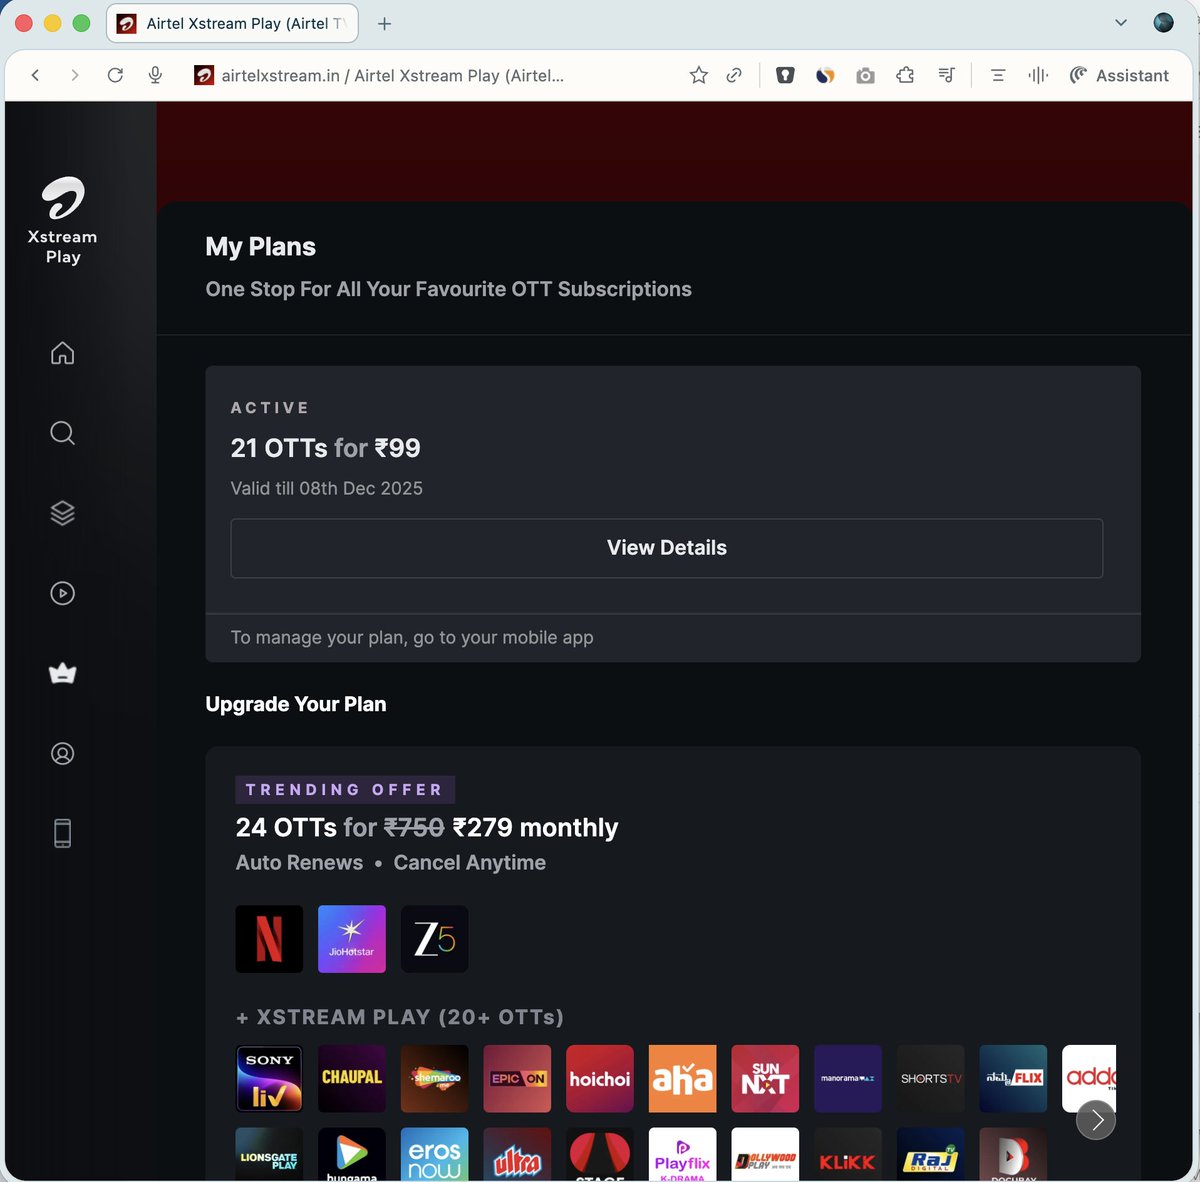Click the copy link icon

coord(734,75)
